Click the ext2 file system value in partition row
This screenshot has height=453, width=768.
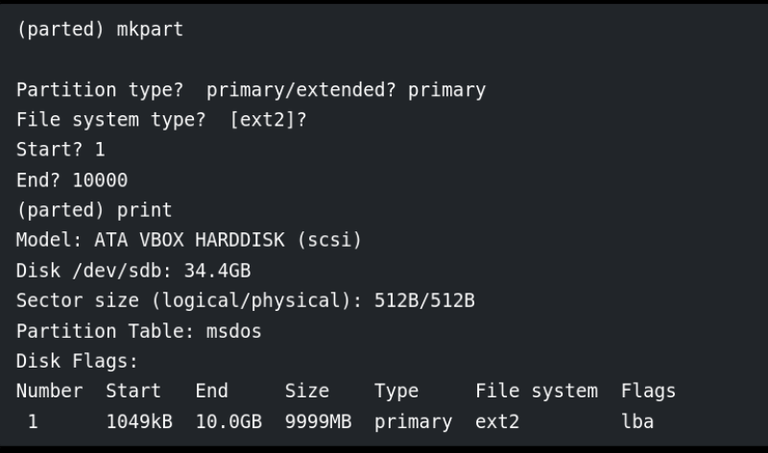[x=497, y=422]
